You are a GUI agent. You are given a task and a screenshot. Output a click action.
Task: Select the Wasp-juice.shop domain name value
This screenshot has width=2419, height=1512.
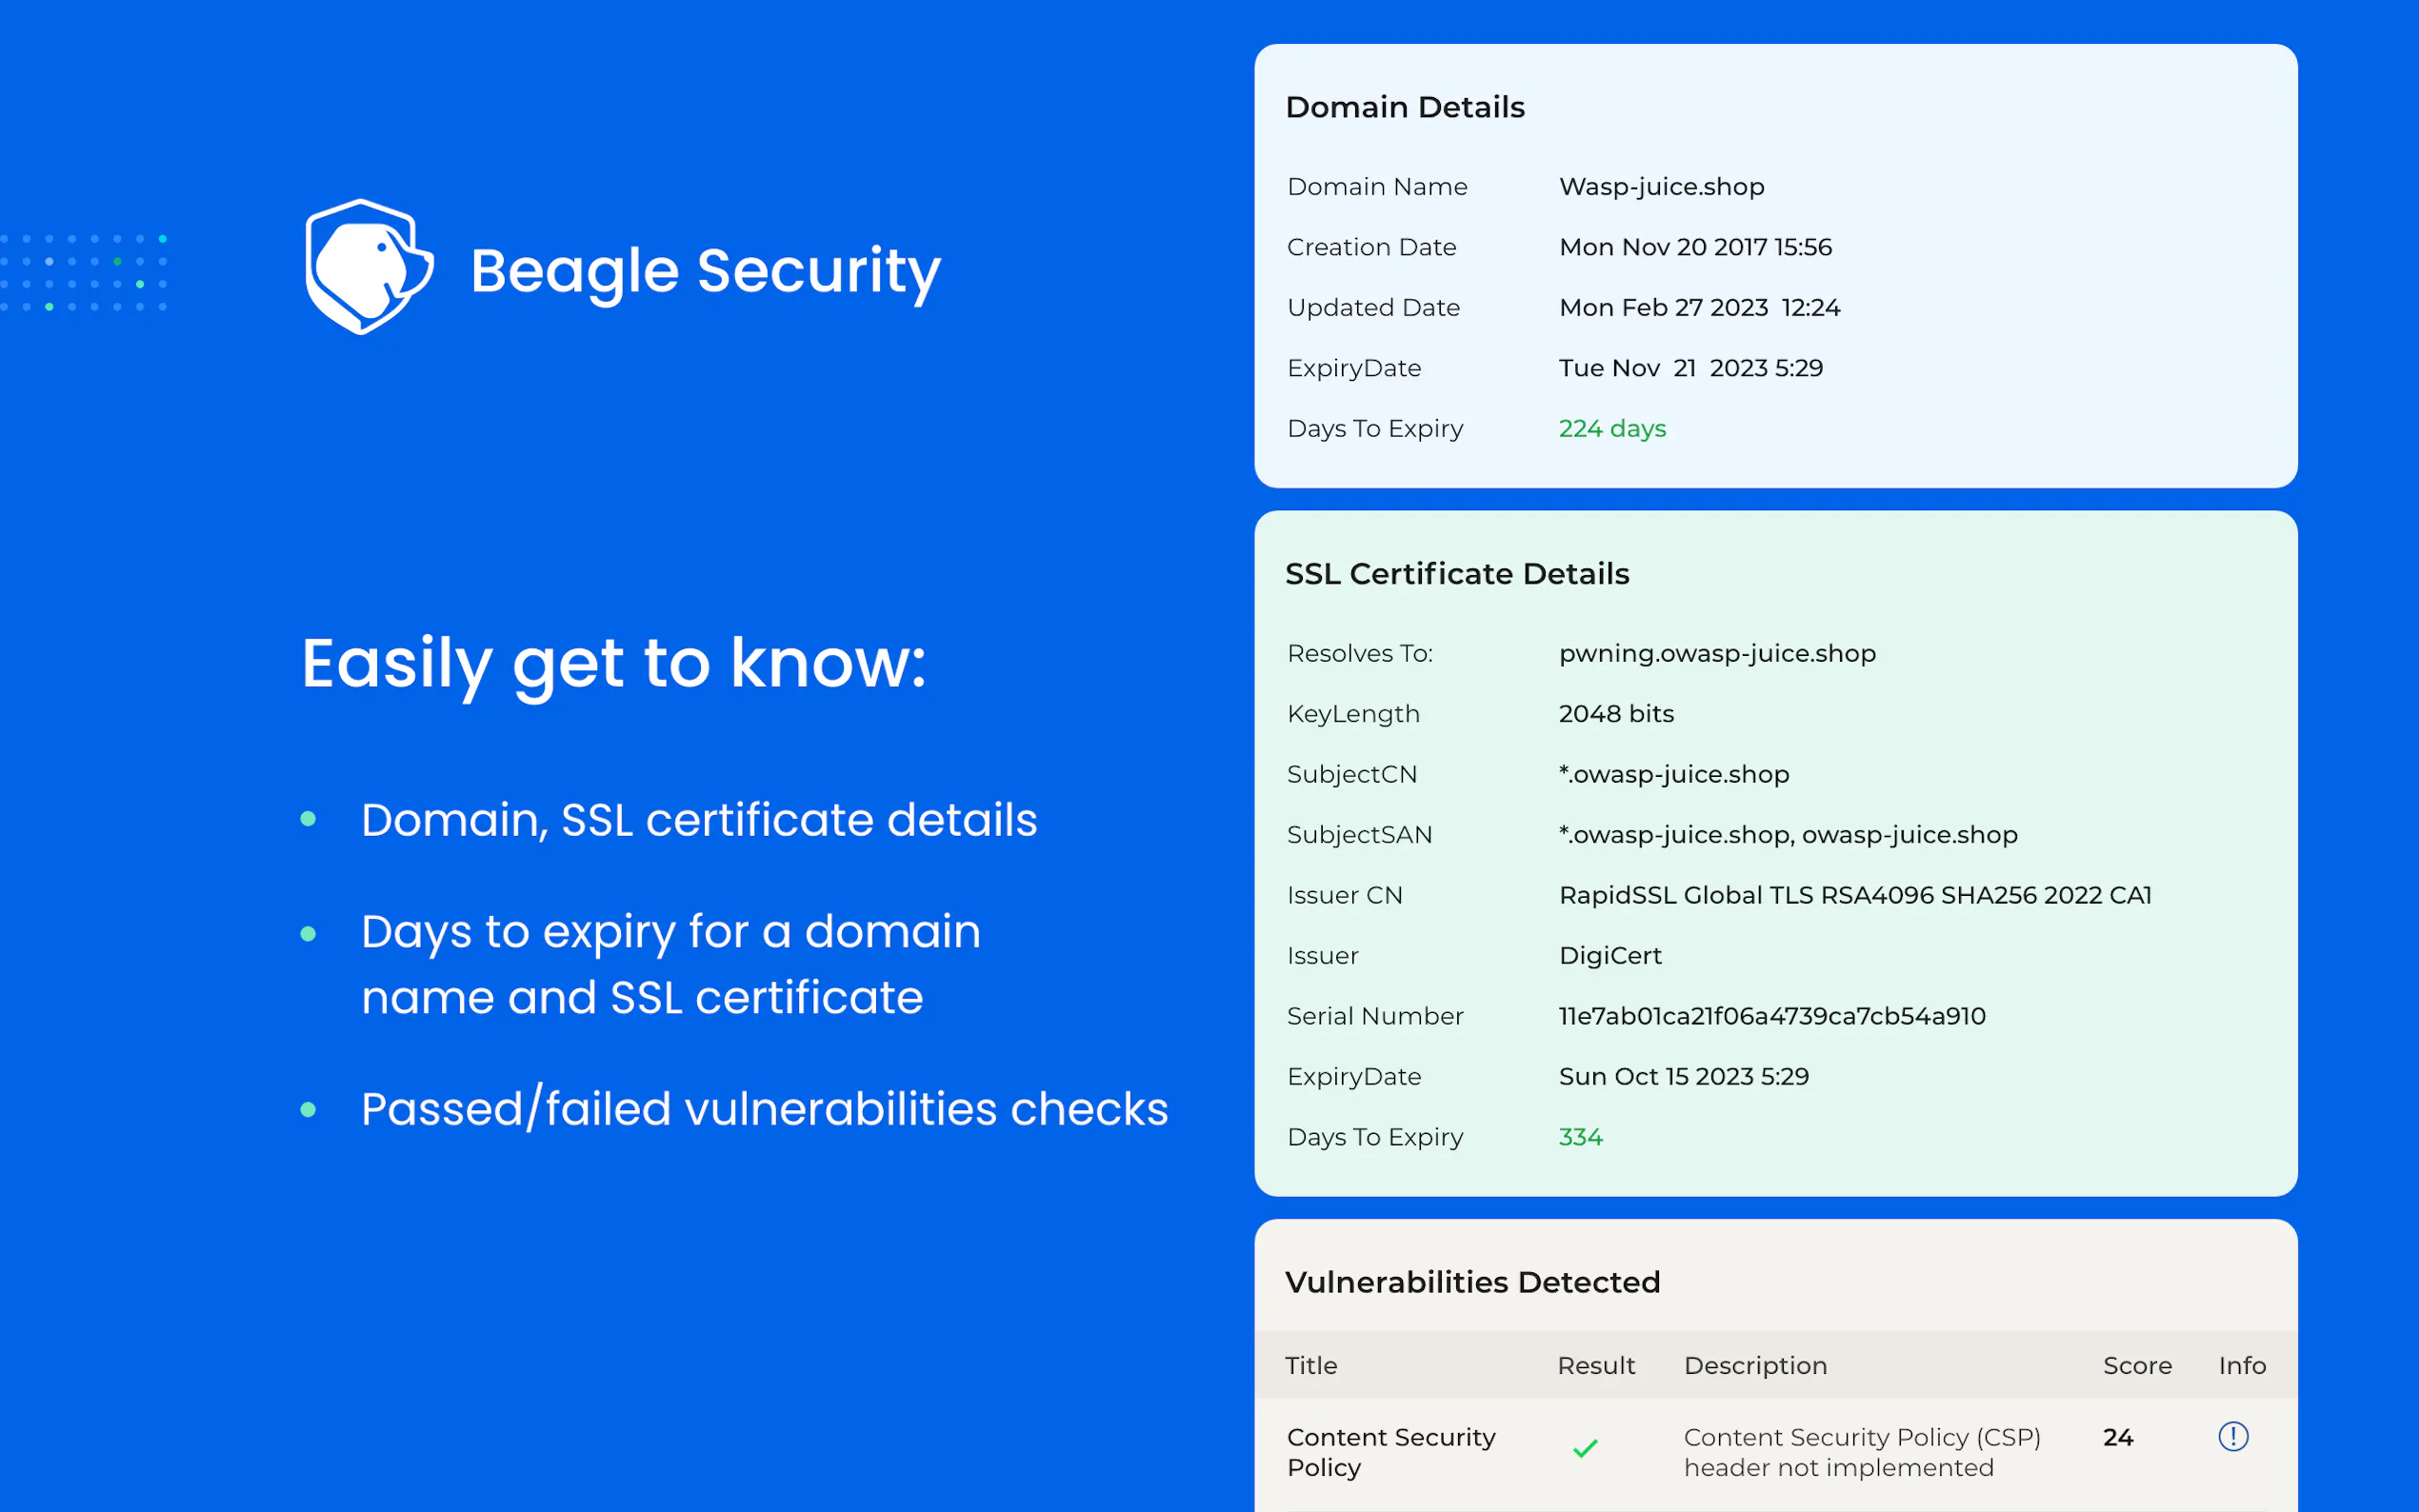1661,187
